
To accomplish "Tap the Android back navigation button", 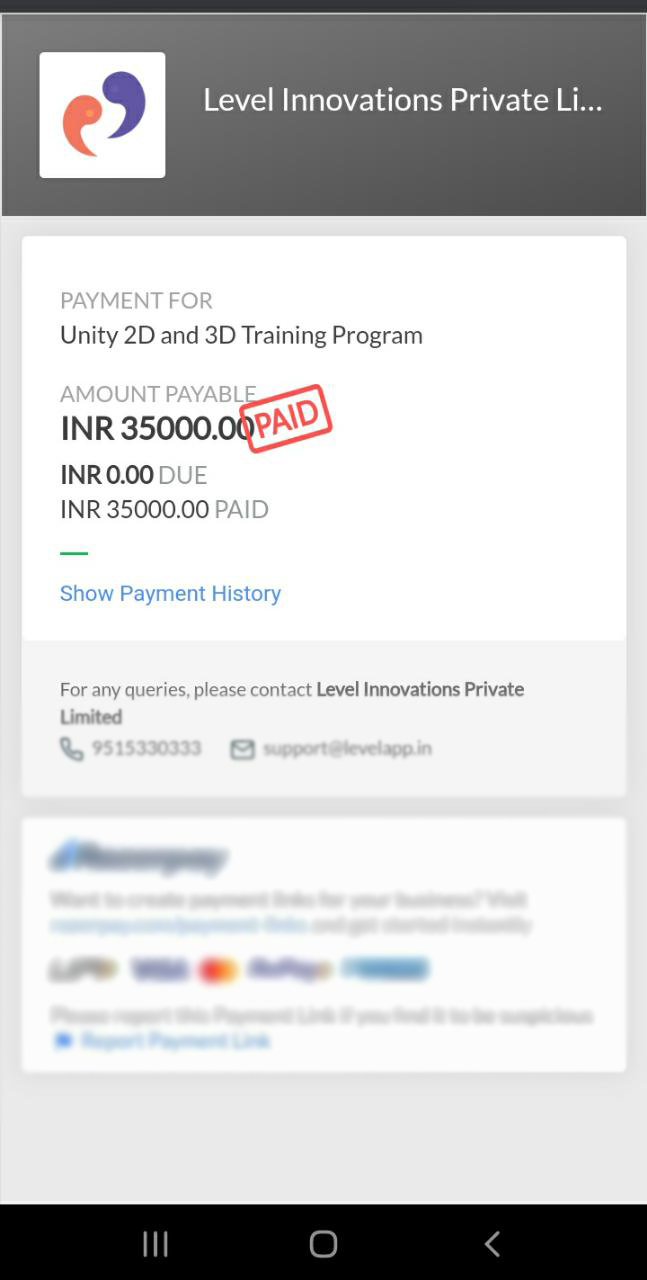I will 492,1243.
